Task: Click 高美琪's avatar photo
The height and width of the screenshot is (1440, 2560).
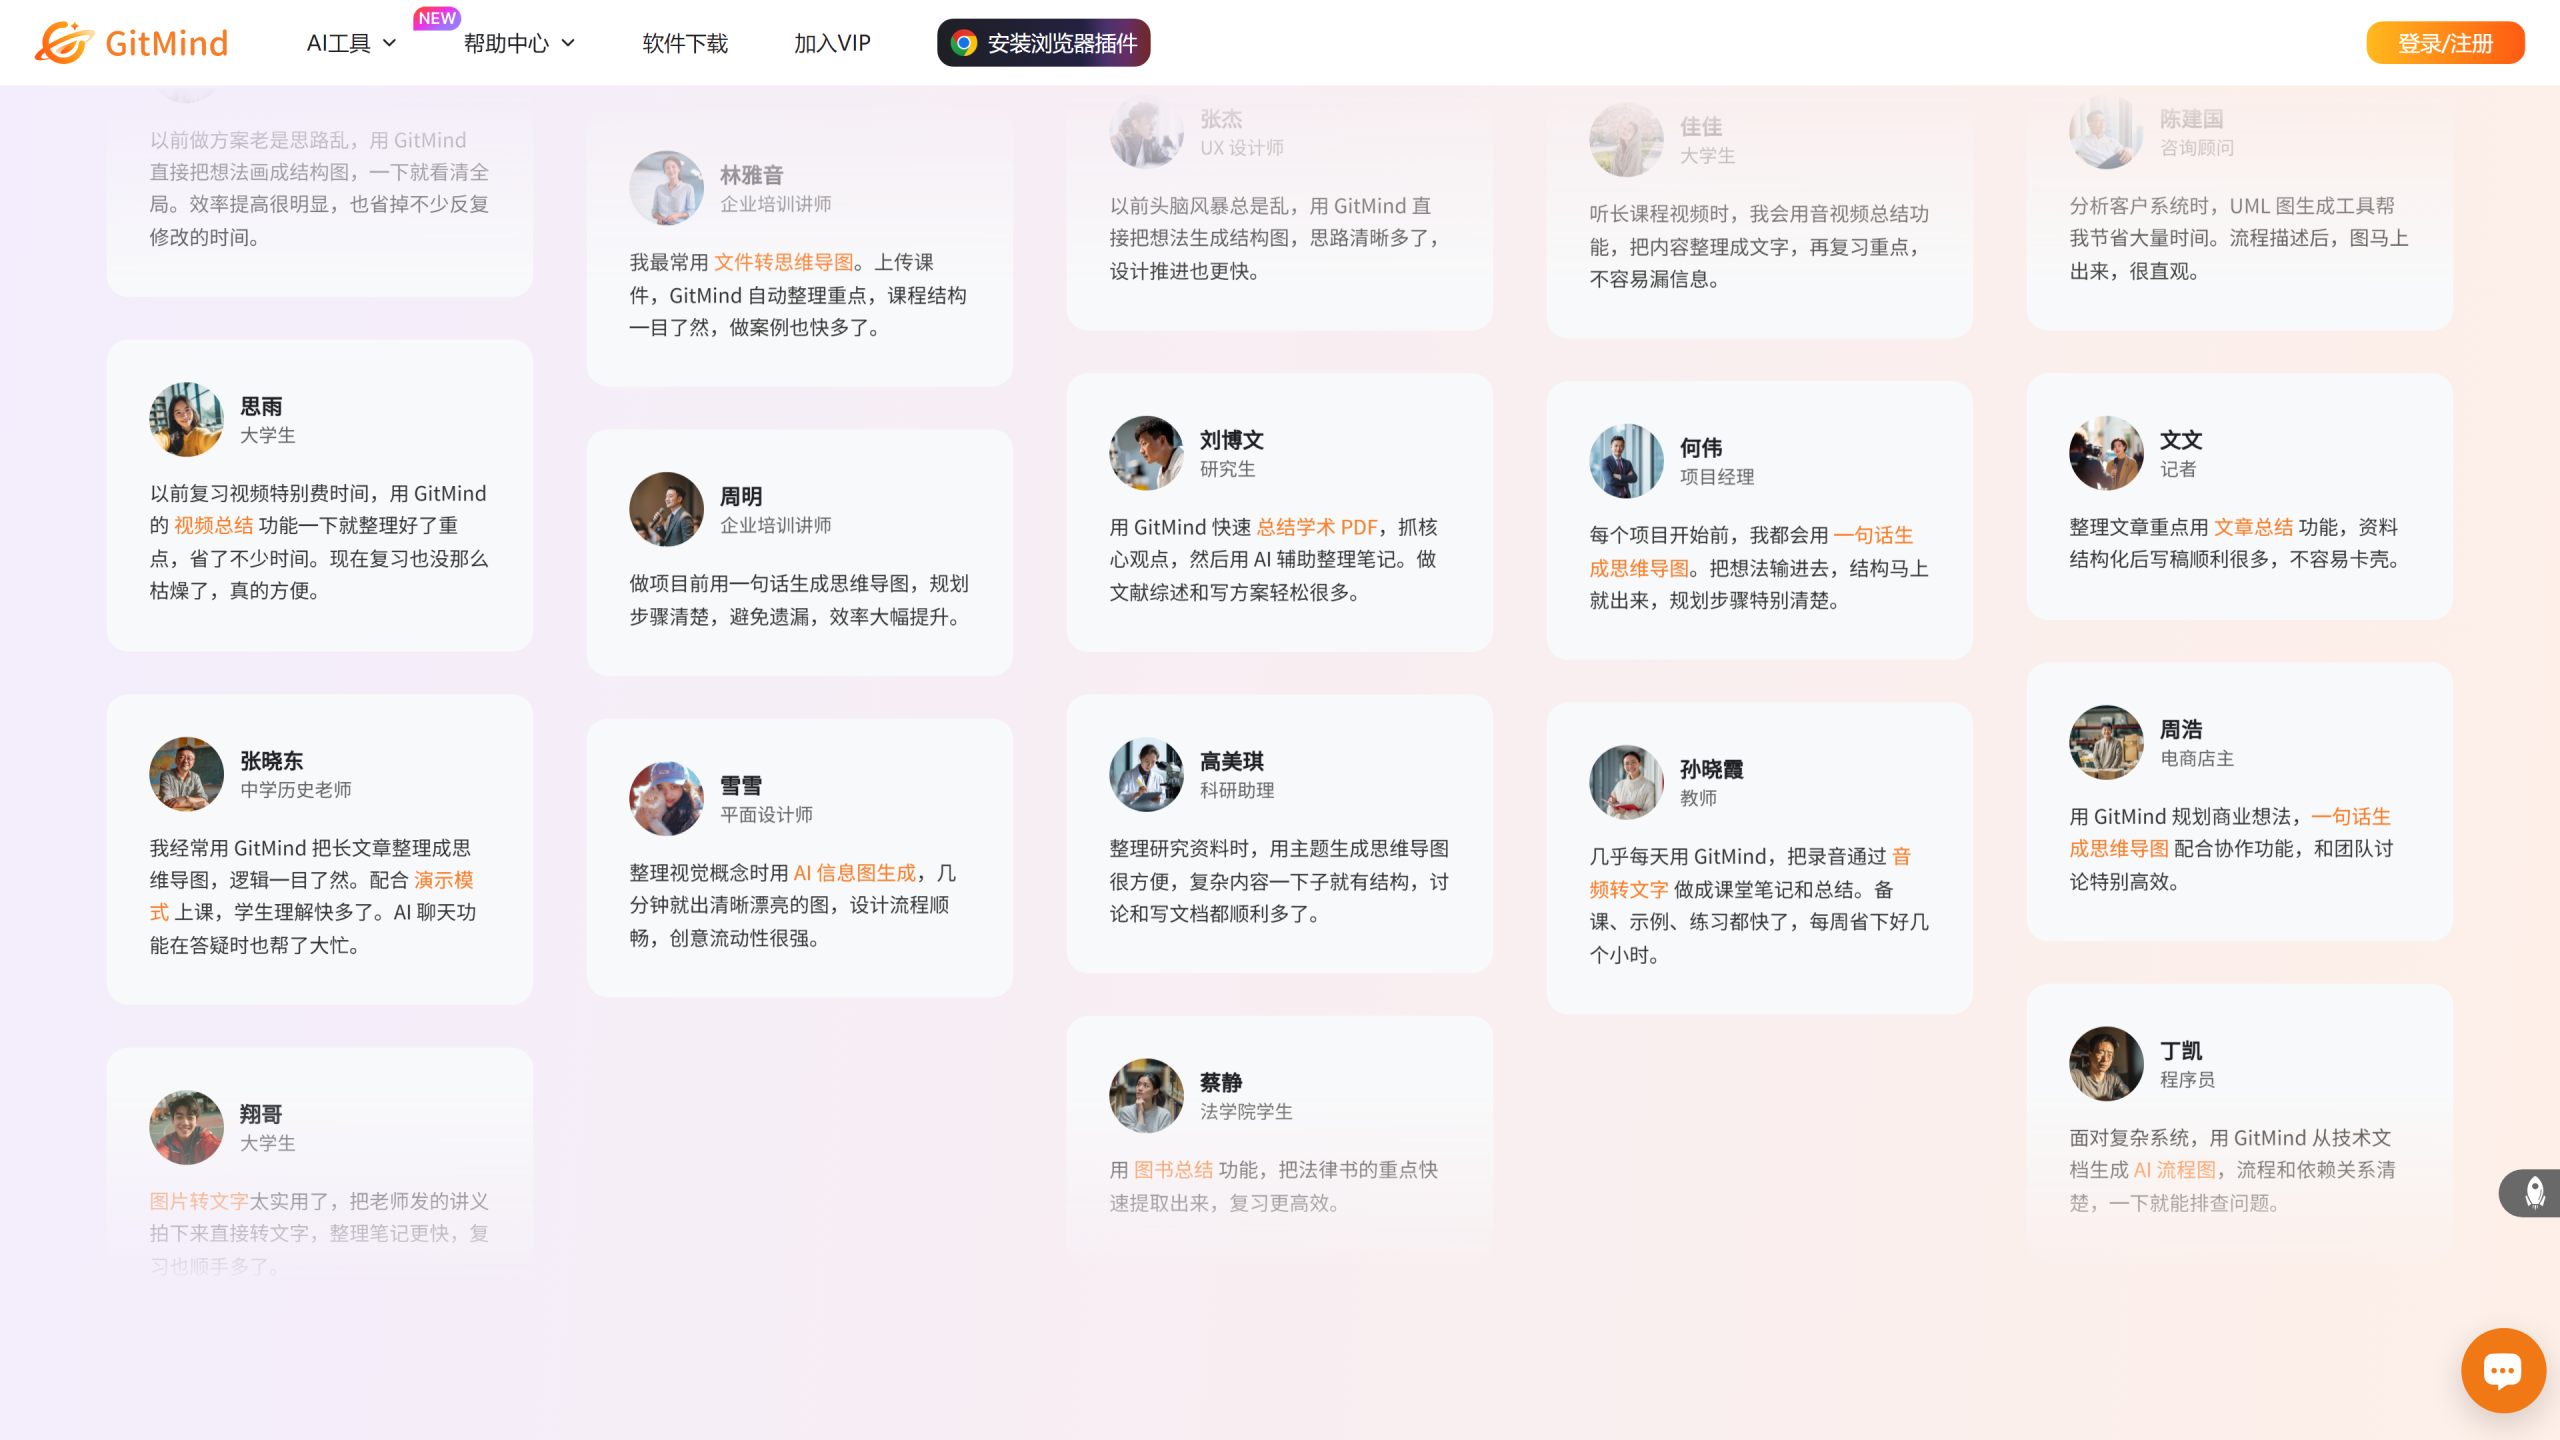Action: coord(1146,774)
